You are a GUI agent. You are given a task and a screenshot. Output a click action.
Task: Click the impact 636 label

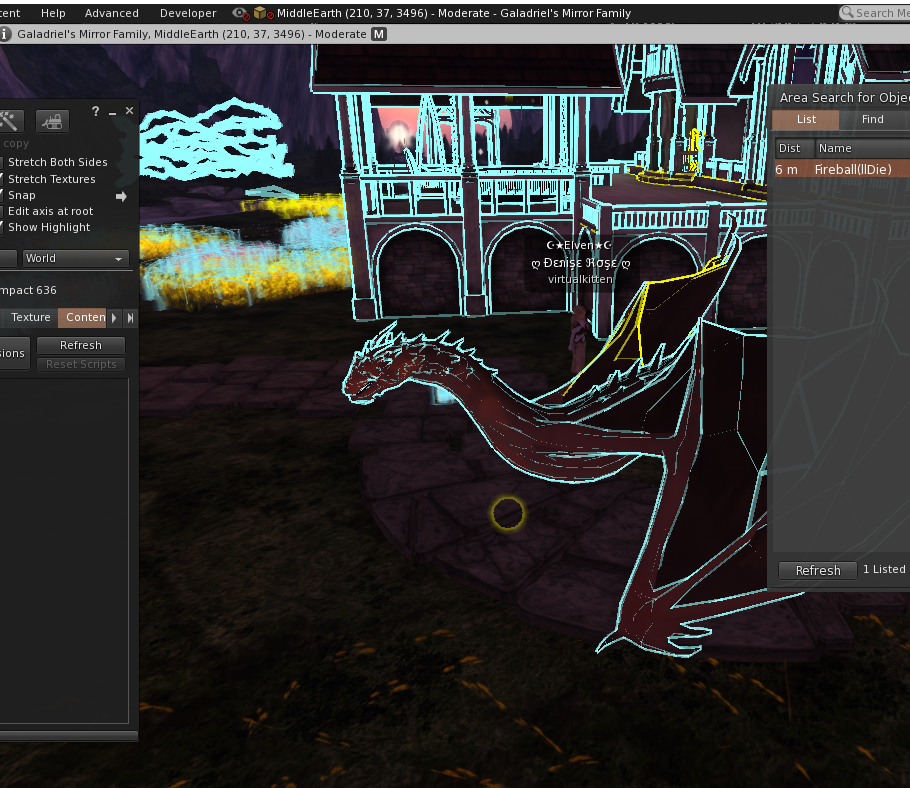click(28, 290)
